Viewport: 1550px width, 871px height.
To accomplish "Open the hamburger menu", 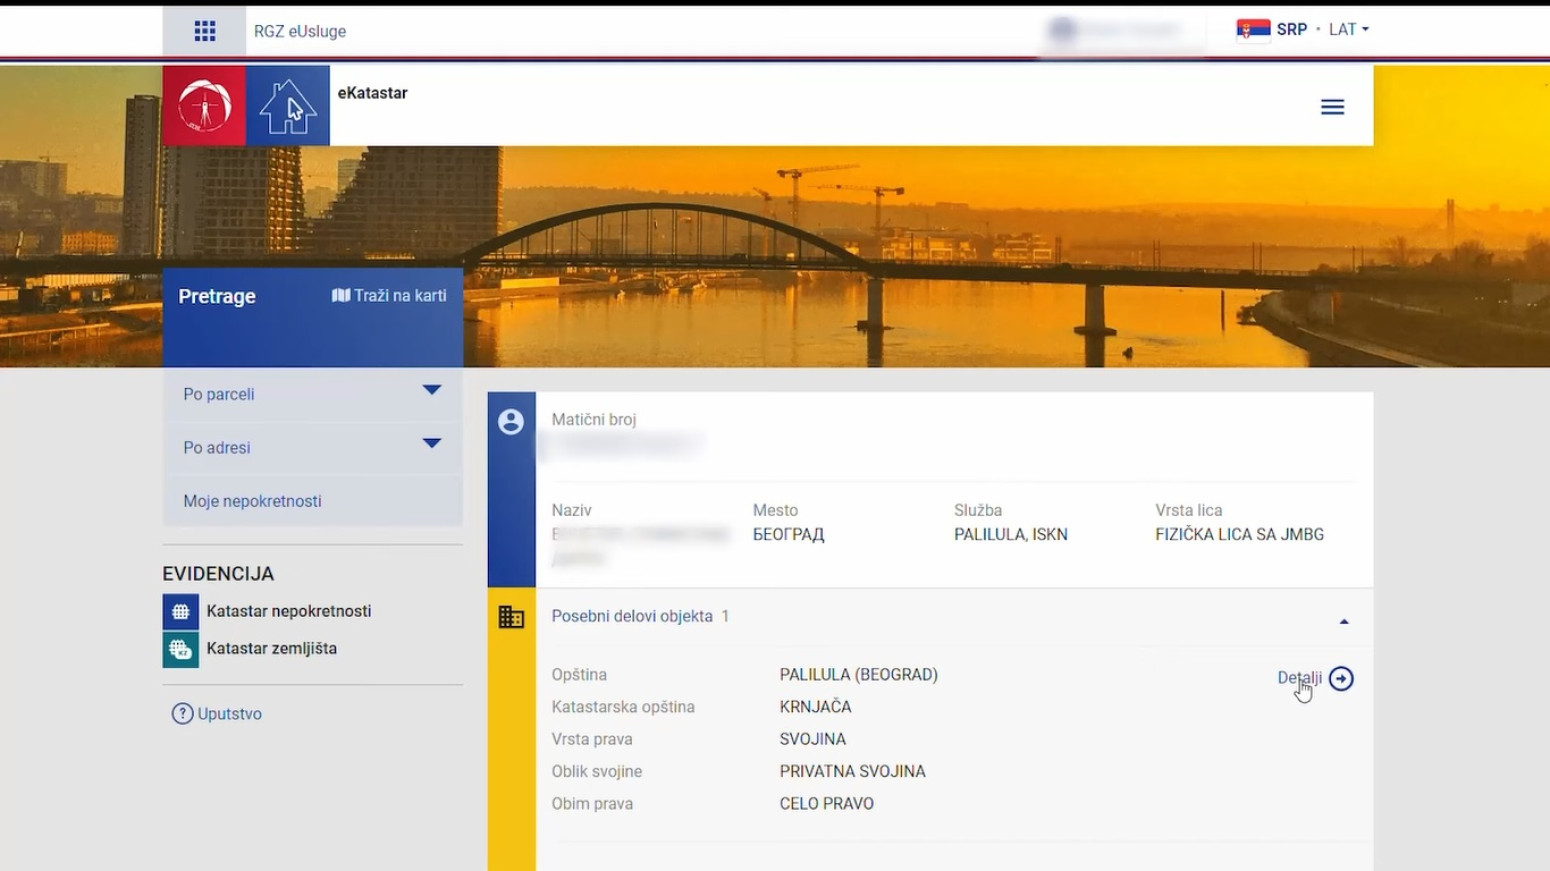I will (1332, 106).
